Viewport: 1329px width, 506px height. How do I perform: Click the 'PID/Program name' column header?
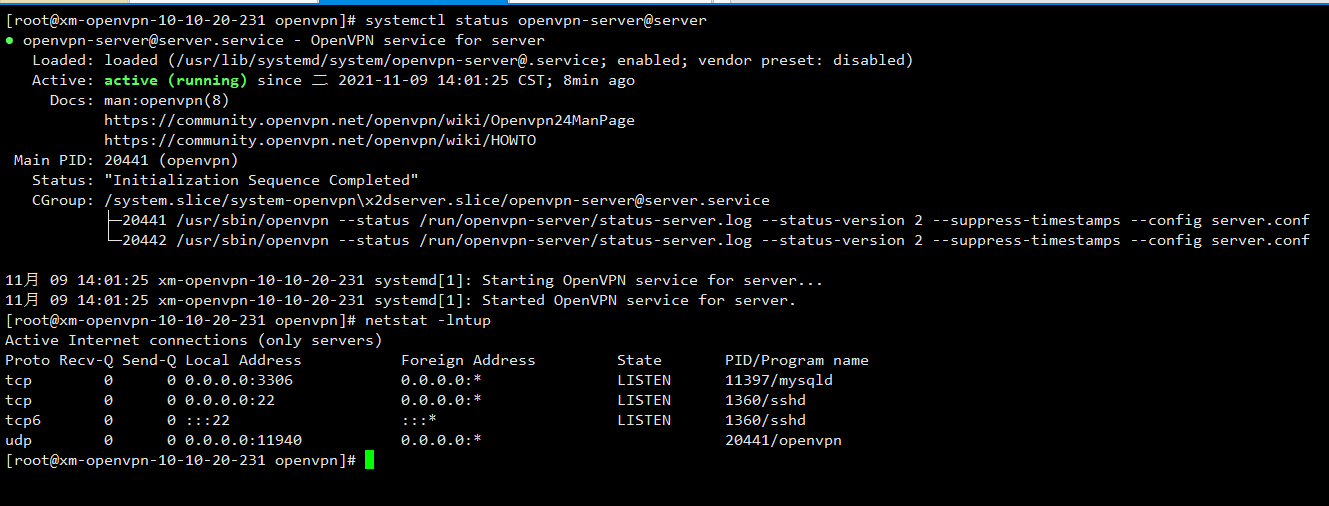click(797, 360)
